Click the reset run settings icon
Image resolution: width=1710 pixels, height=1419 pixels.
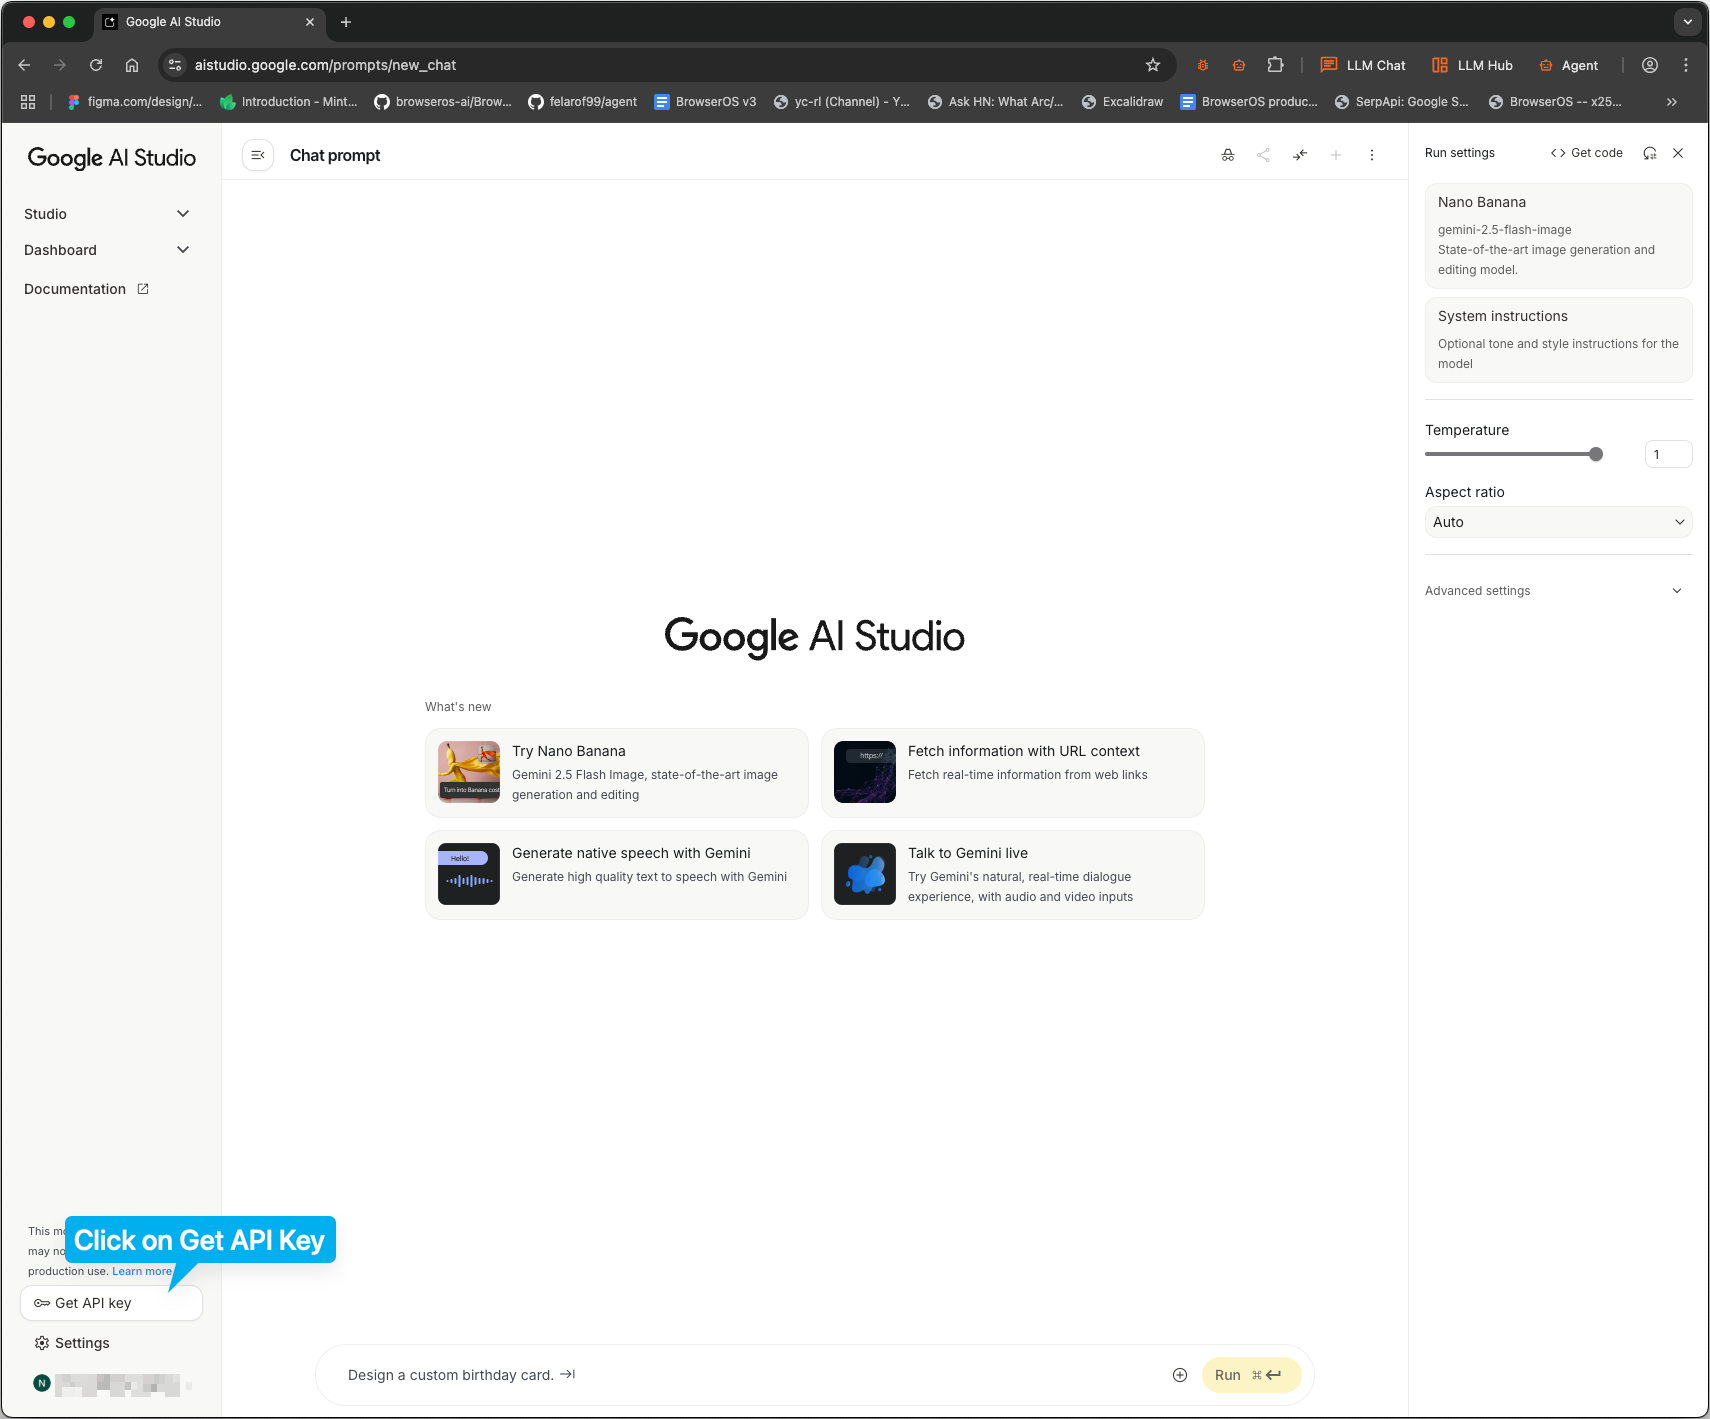(x=1649, y=153)
